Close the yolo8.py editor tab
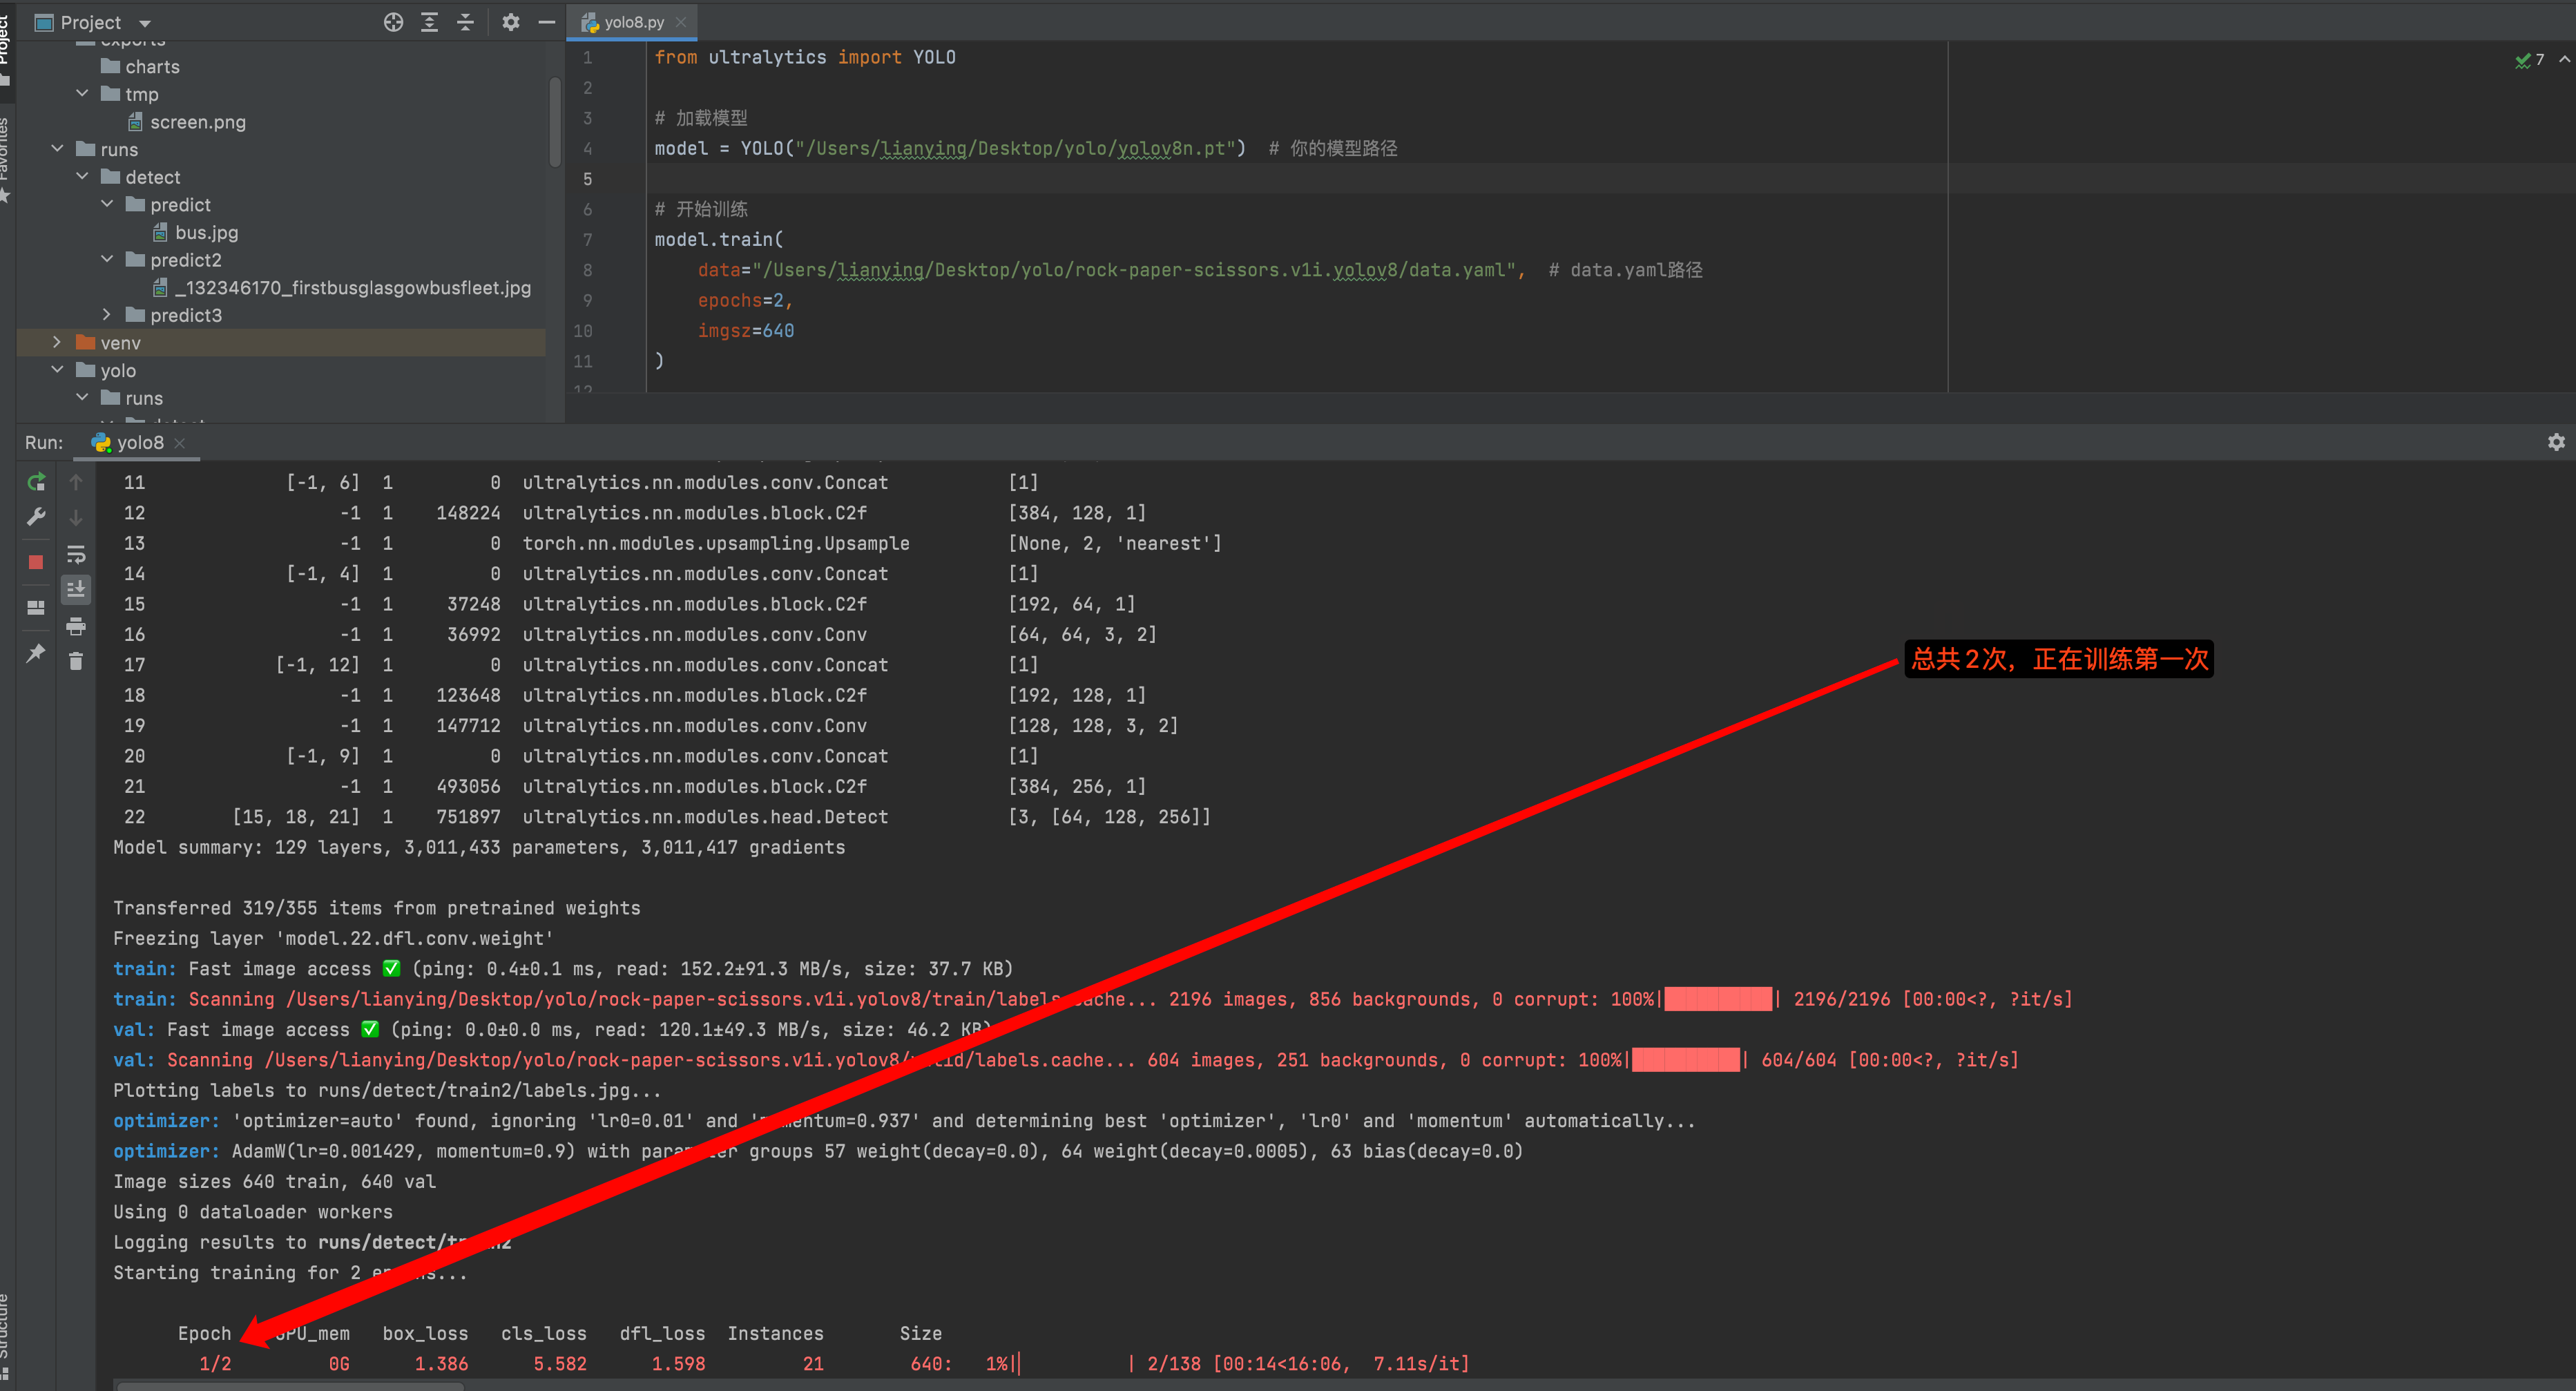Viewport: 2576px width, 1391px height. [681, 22]
